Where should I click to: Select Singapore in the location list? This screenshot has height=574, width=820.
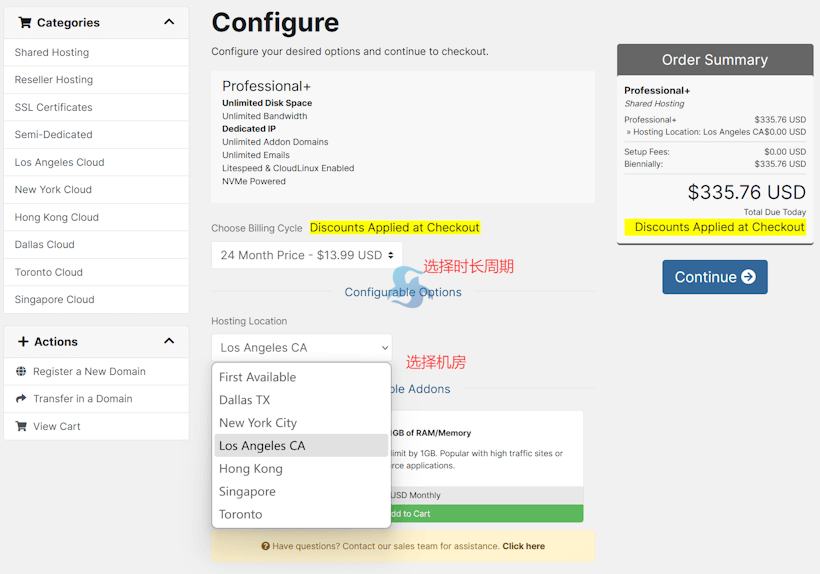[x=247, y=492]
